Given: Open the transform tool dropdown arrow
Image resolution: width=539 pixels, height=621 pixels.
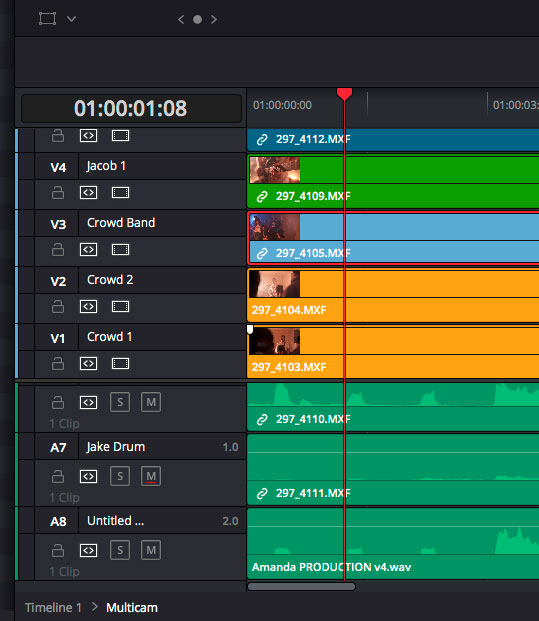Looking at the screenshot, I should pos(71,19).
